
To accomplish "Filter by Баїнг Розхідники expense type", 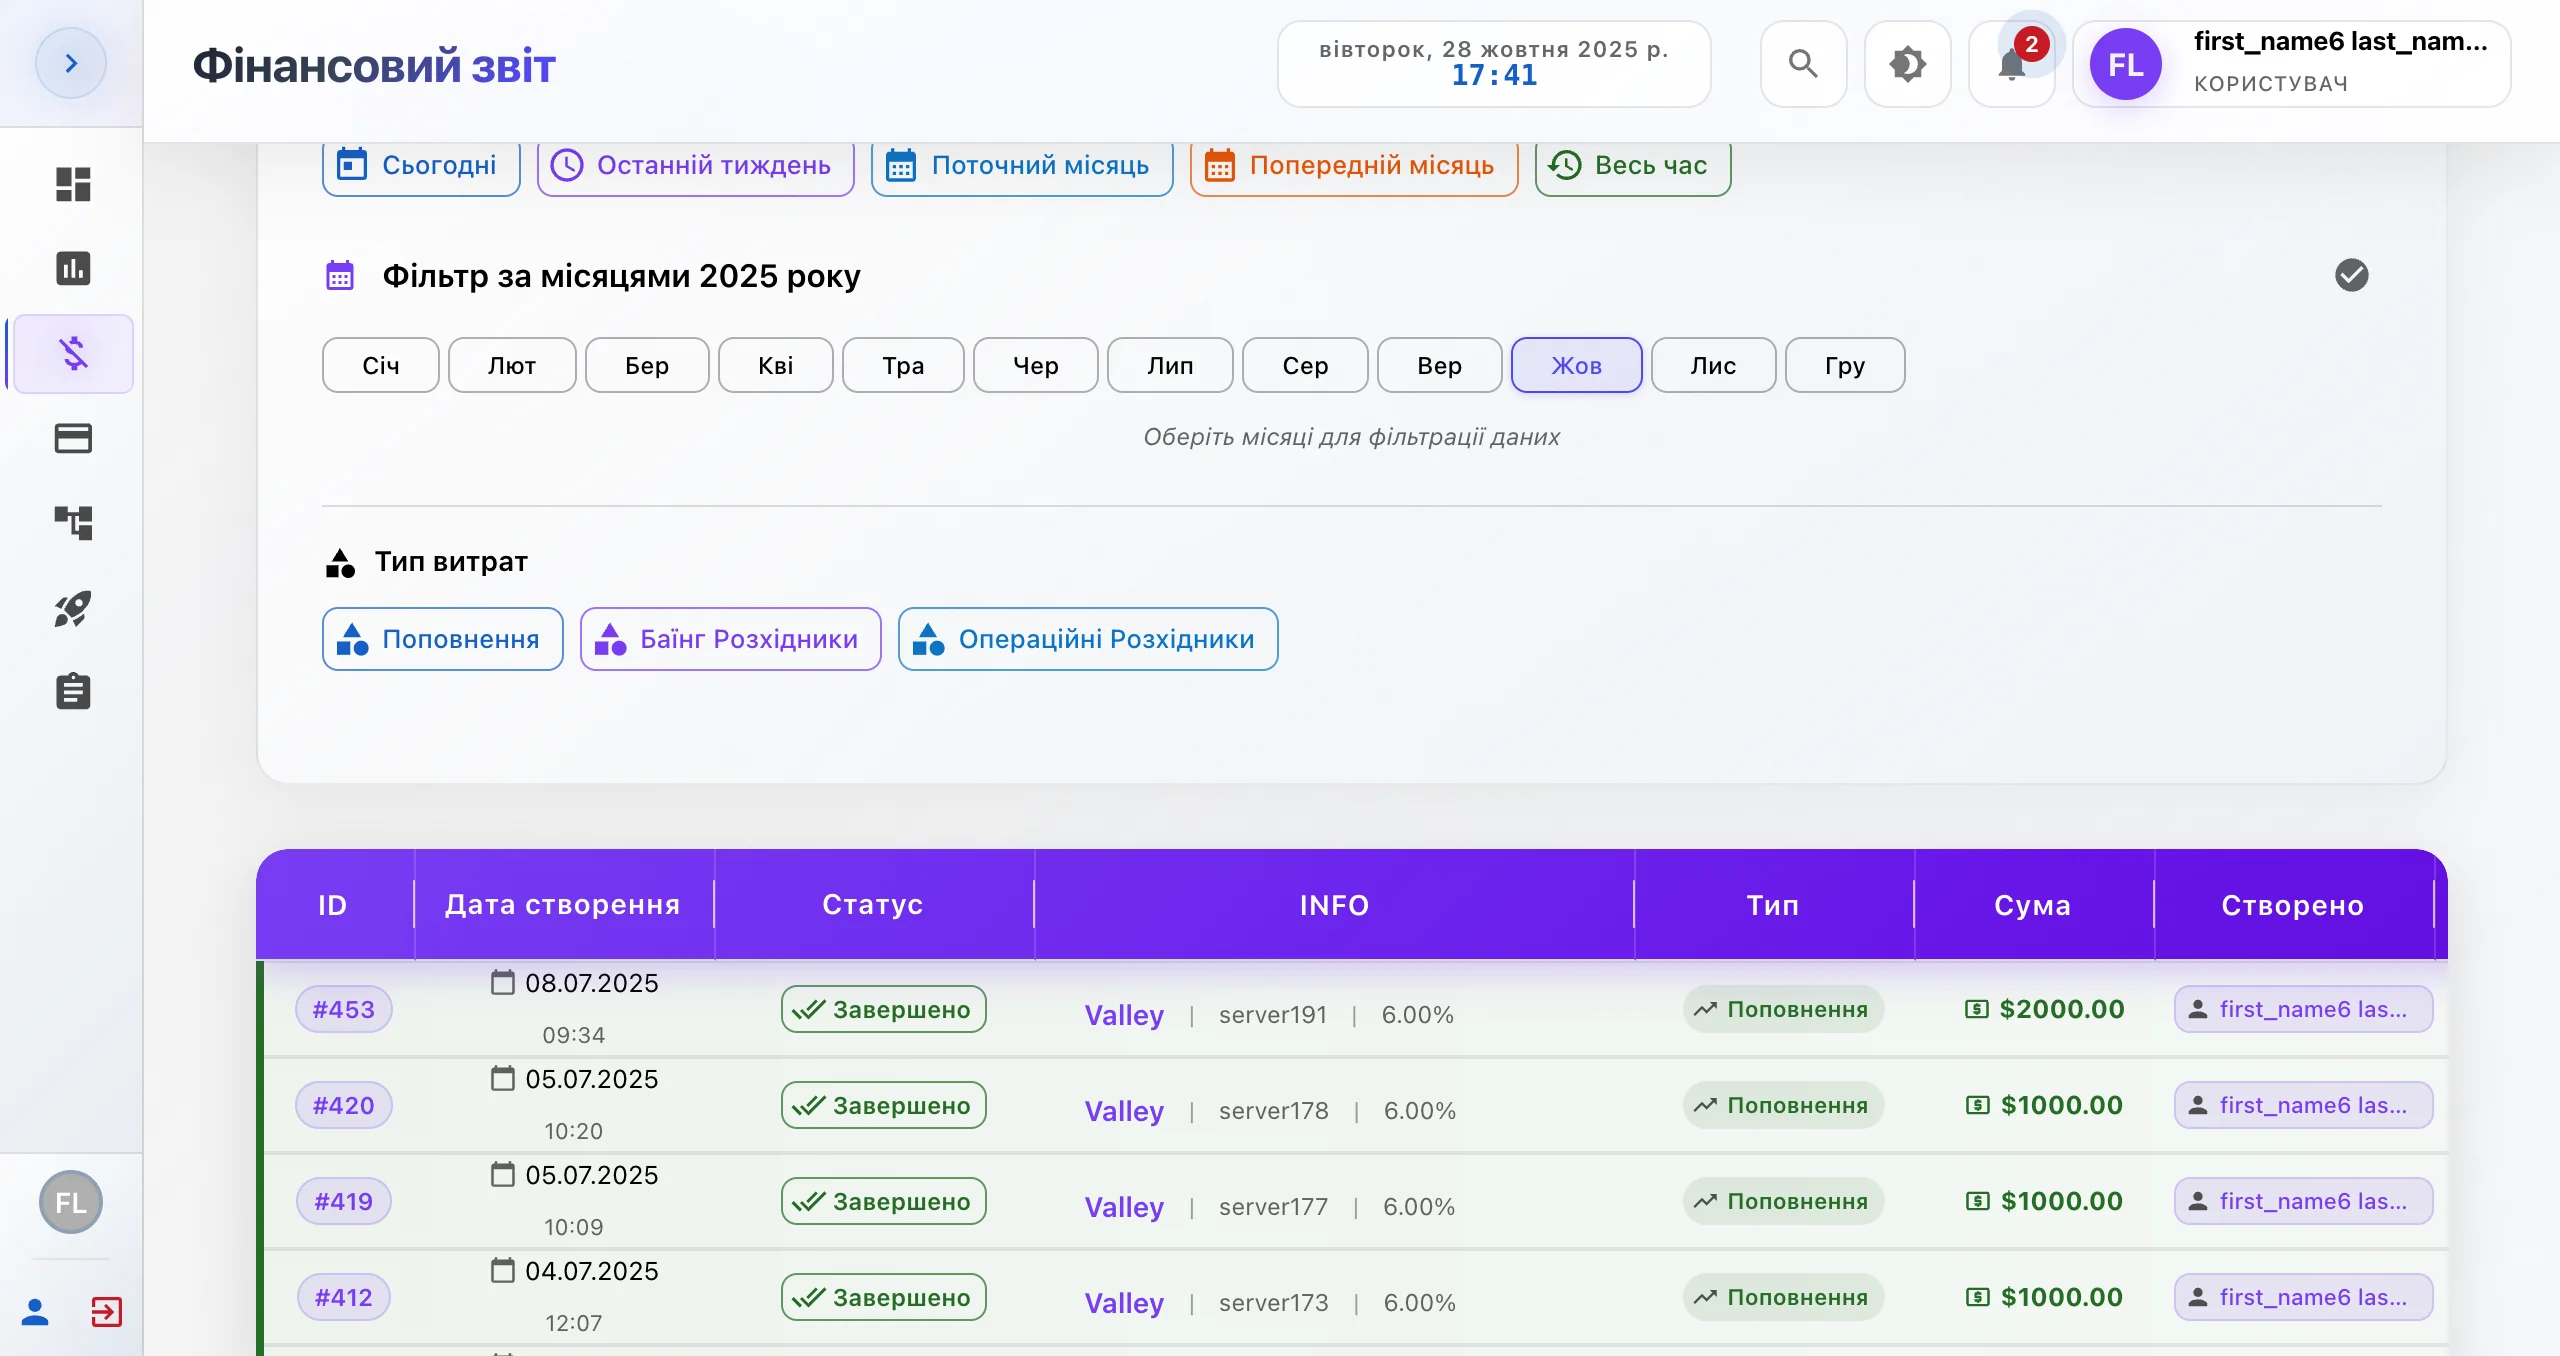I will [x=730, y=639].
